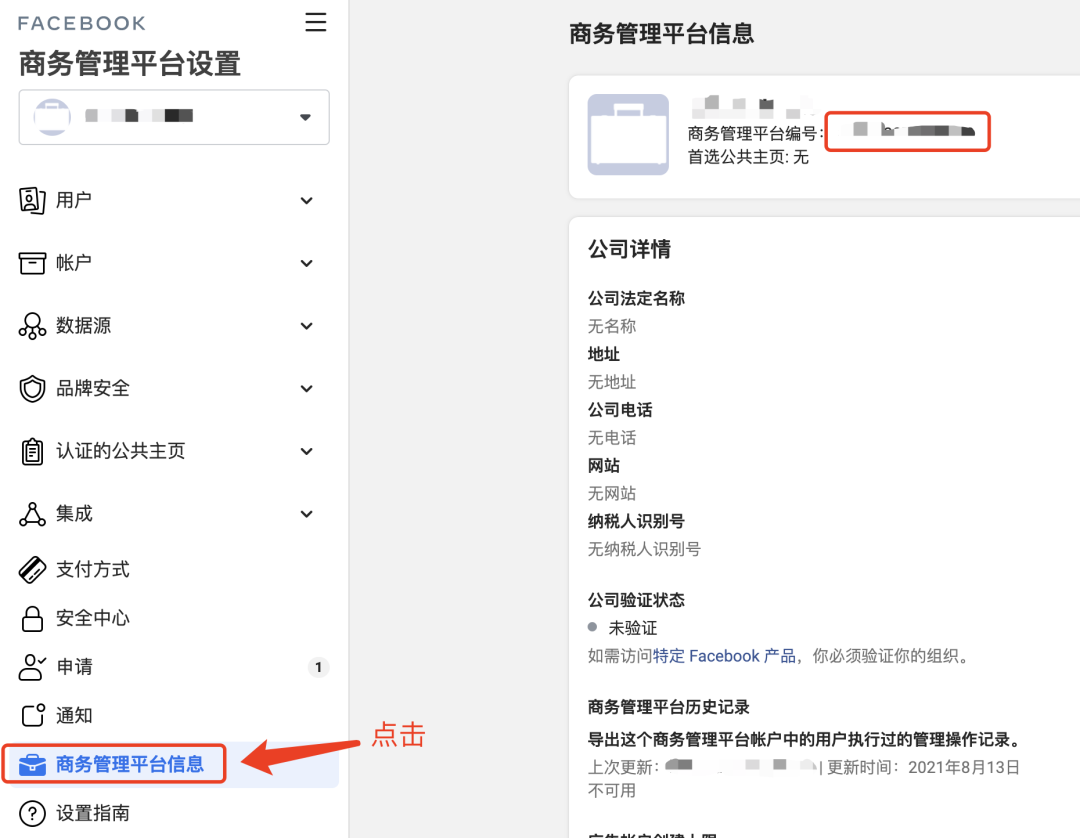Open the hamburger menu icon
The width and height of the screenshot is (1080, 838).
pos(315,22)
